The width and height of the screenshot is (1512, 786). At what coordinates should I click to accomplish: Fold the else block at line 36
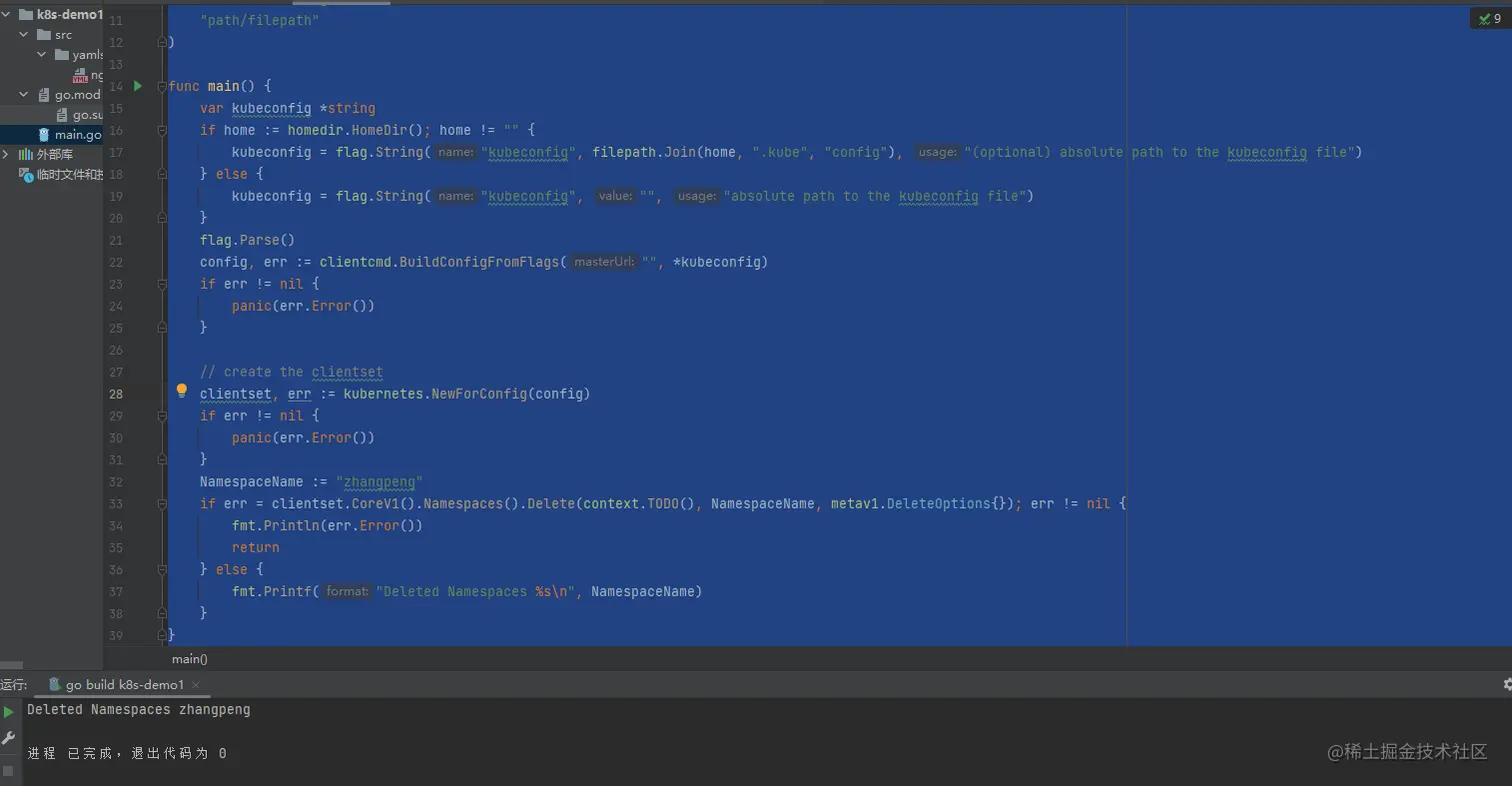(x=160, y=570)
